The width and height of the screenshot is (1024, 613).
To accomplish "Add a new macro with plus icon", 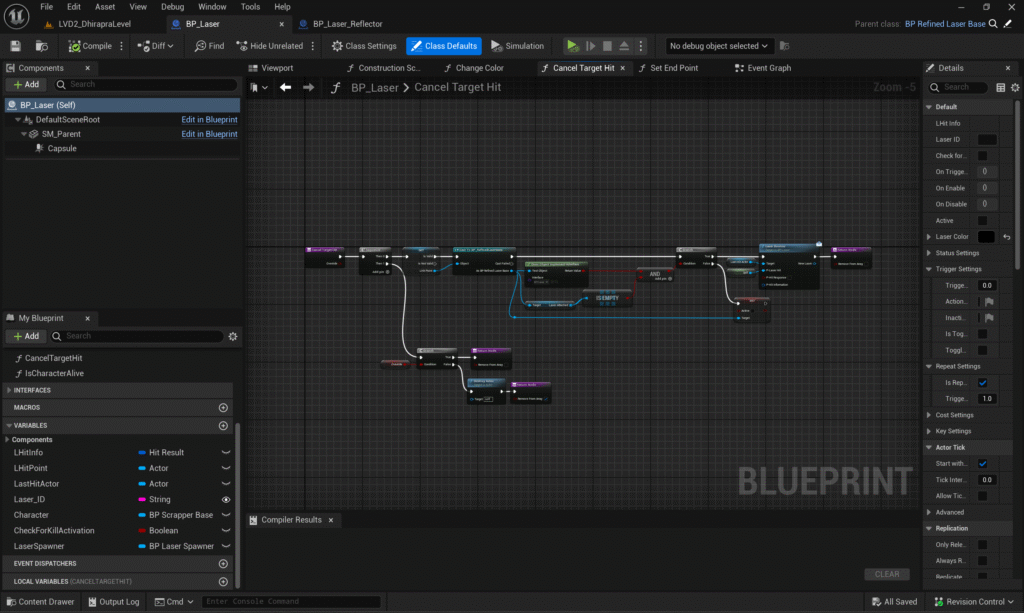I will (223, 407).
